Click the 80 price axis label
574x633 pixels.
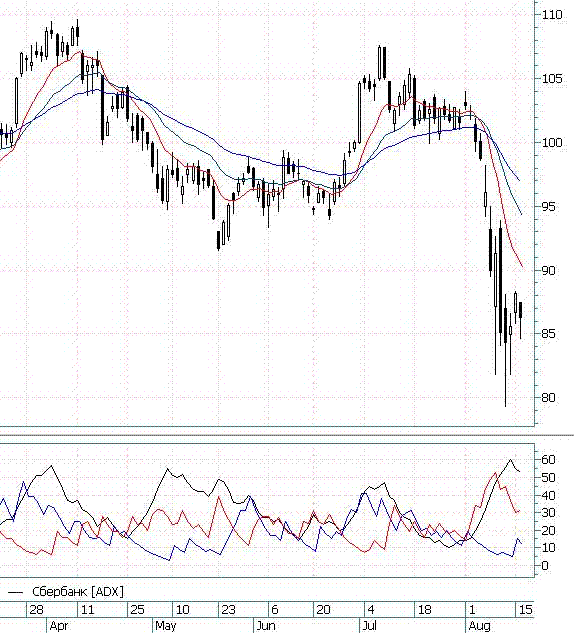[x=549, y=398]
